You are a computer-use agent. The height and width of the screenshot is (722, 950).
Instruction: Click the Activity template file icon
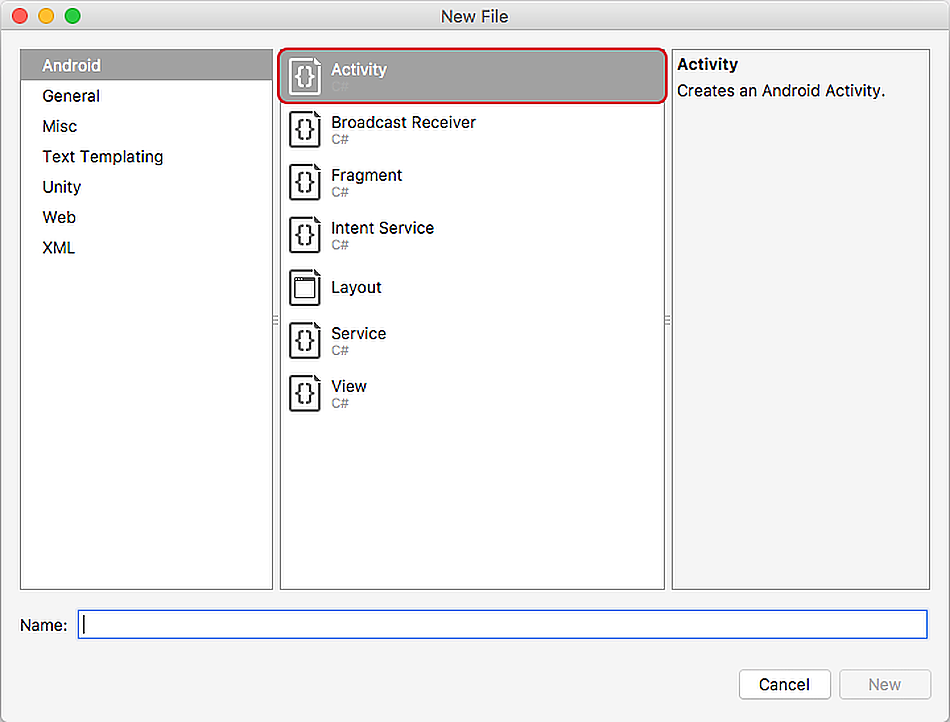click(305, 77)
